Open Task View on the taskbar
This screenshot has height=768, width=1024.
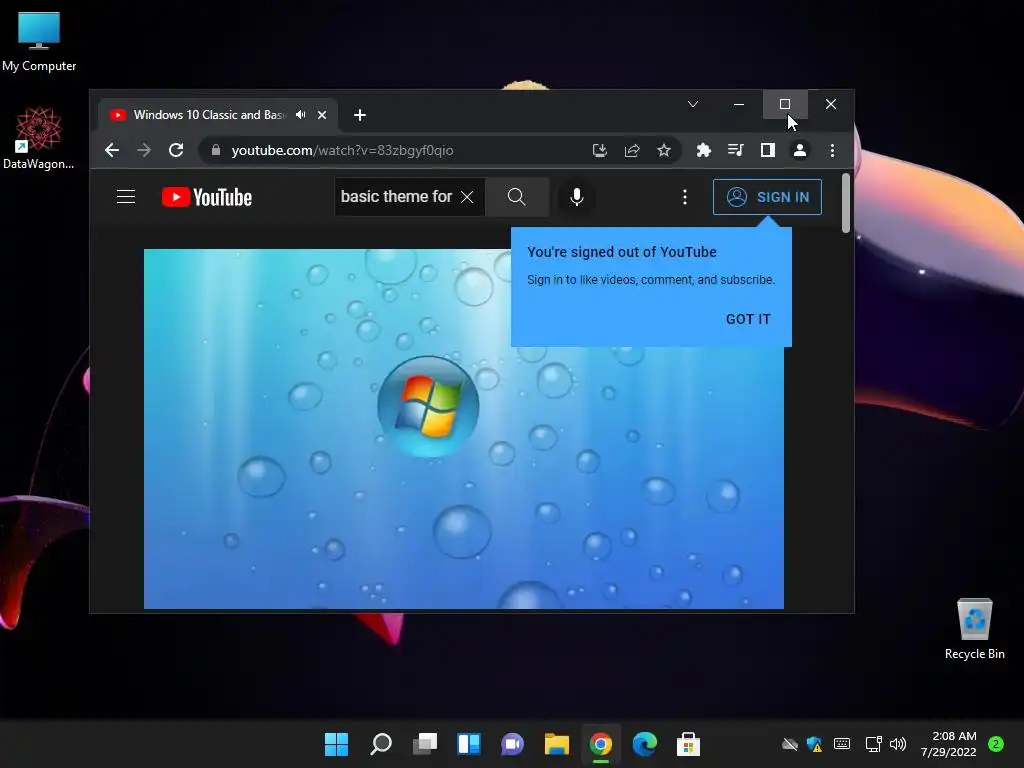pos(424,744)
